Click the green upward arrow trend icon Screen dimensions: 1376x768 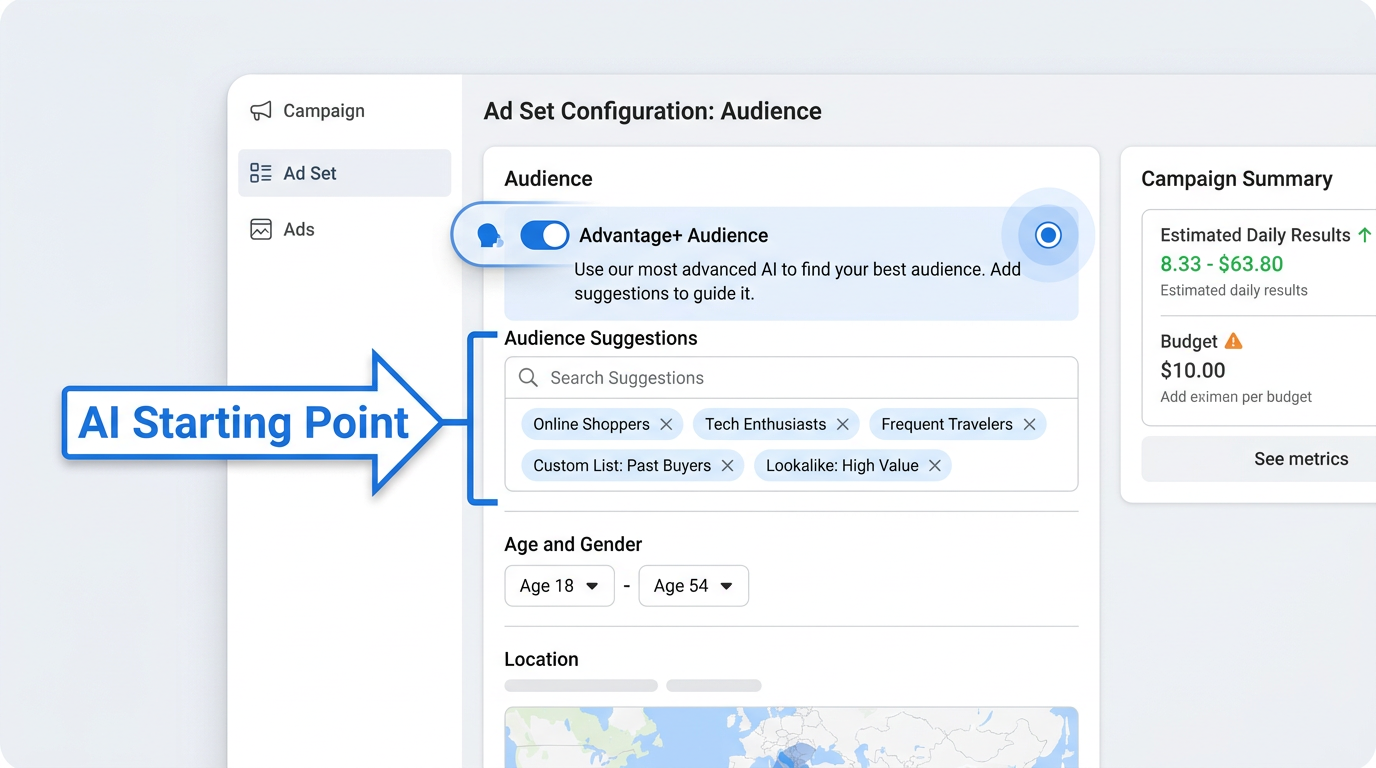point(1364,235)
